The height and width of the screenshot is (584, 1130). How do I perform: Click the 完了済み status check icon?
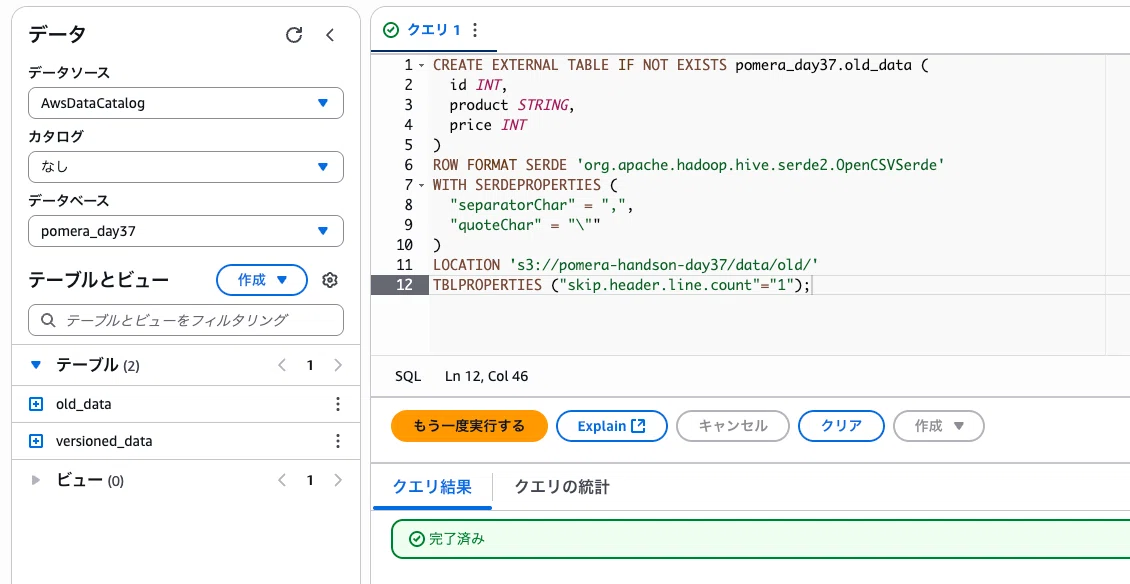[x=416, y=539]
